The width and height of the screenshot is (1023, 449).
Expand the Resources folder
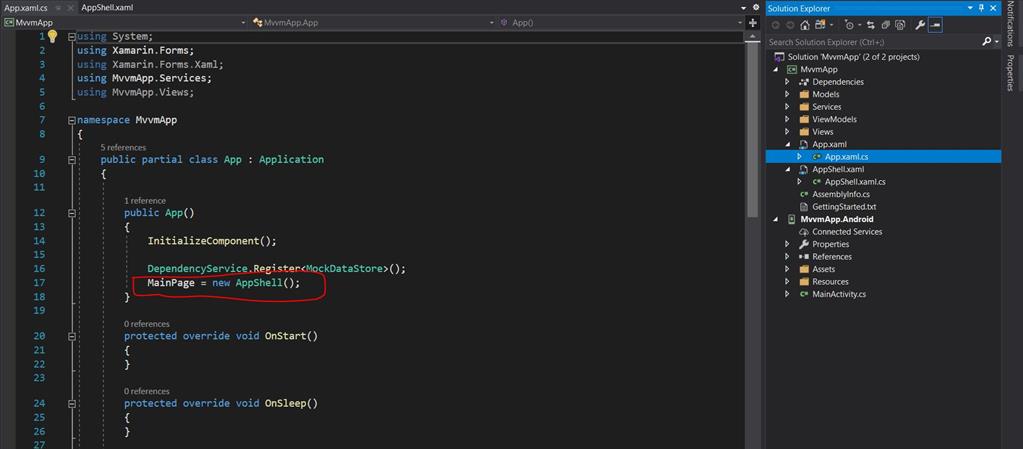(x=787, y=281)
